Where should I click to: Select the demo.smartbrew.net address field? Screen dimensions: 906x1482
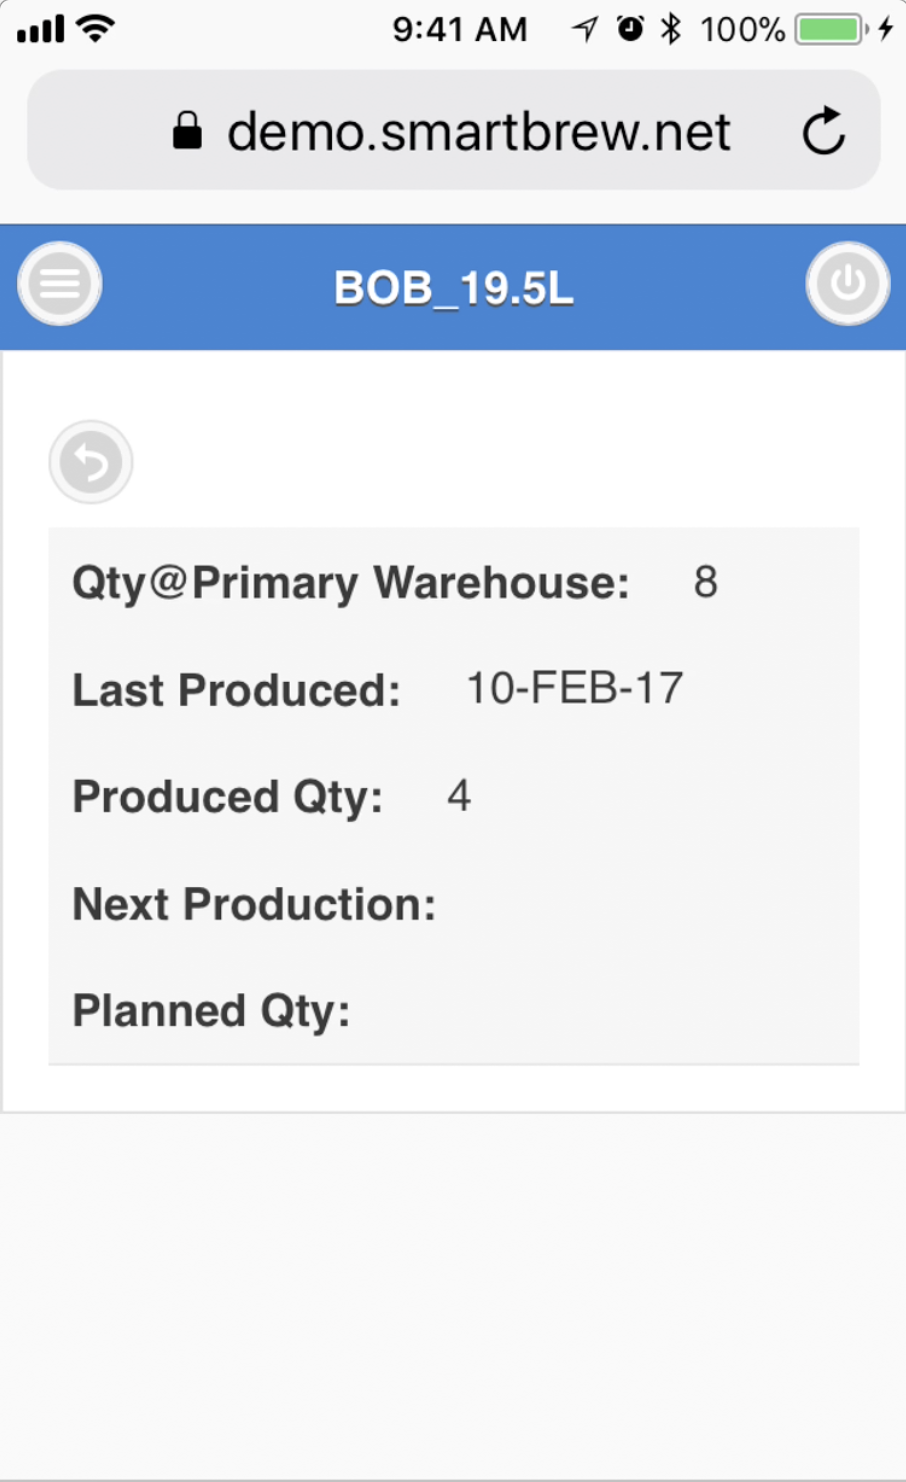(x=478, y=131)
